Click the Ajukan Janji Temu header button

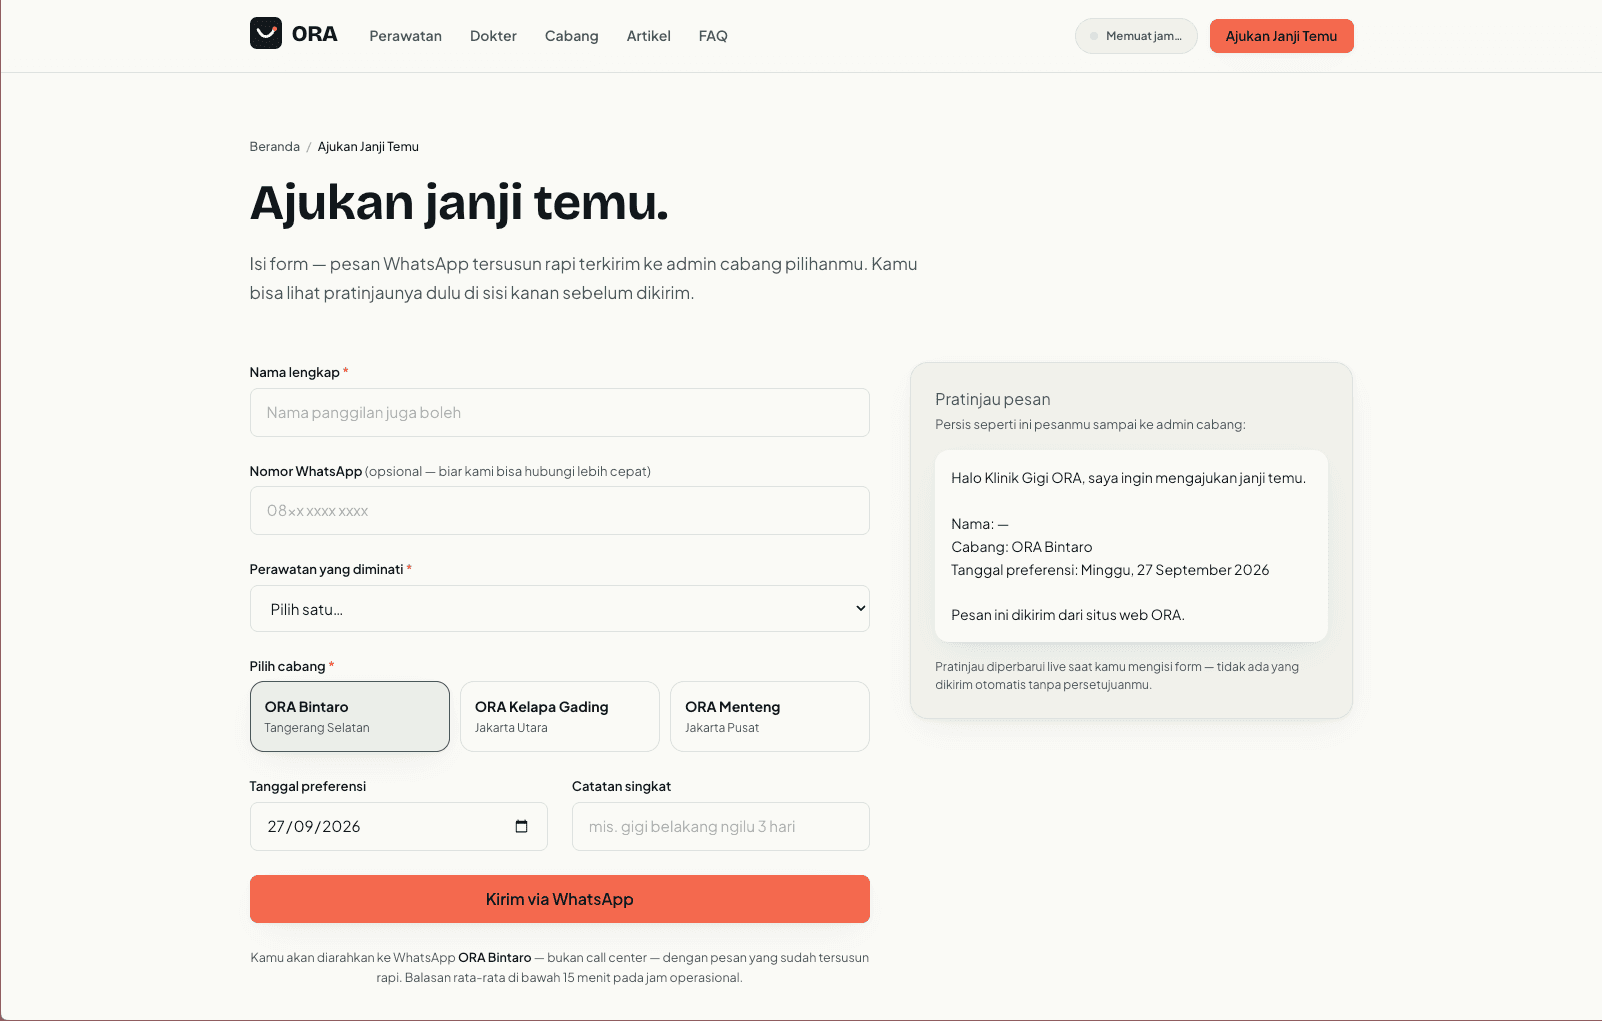coord(1281,36)
